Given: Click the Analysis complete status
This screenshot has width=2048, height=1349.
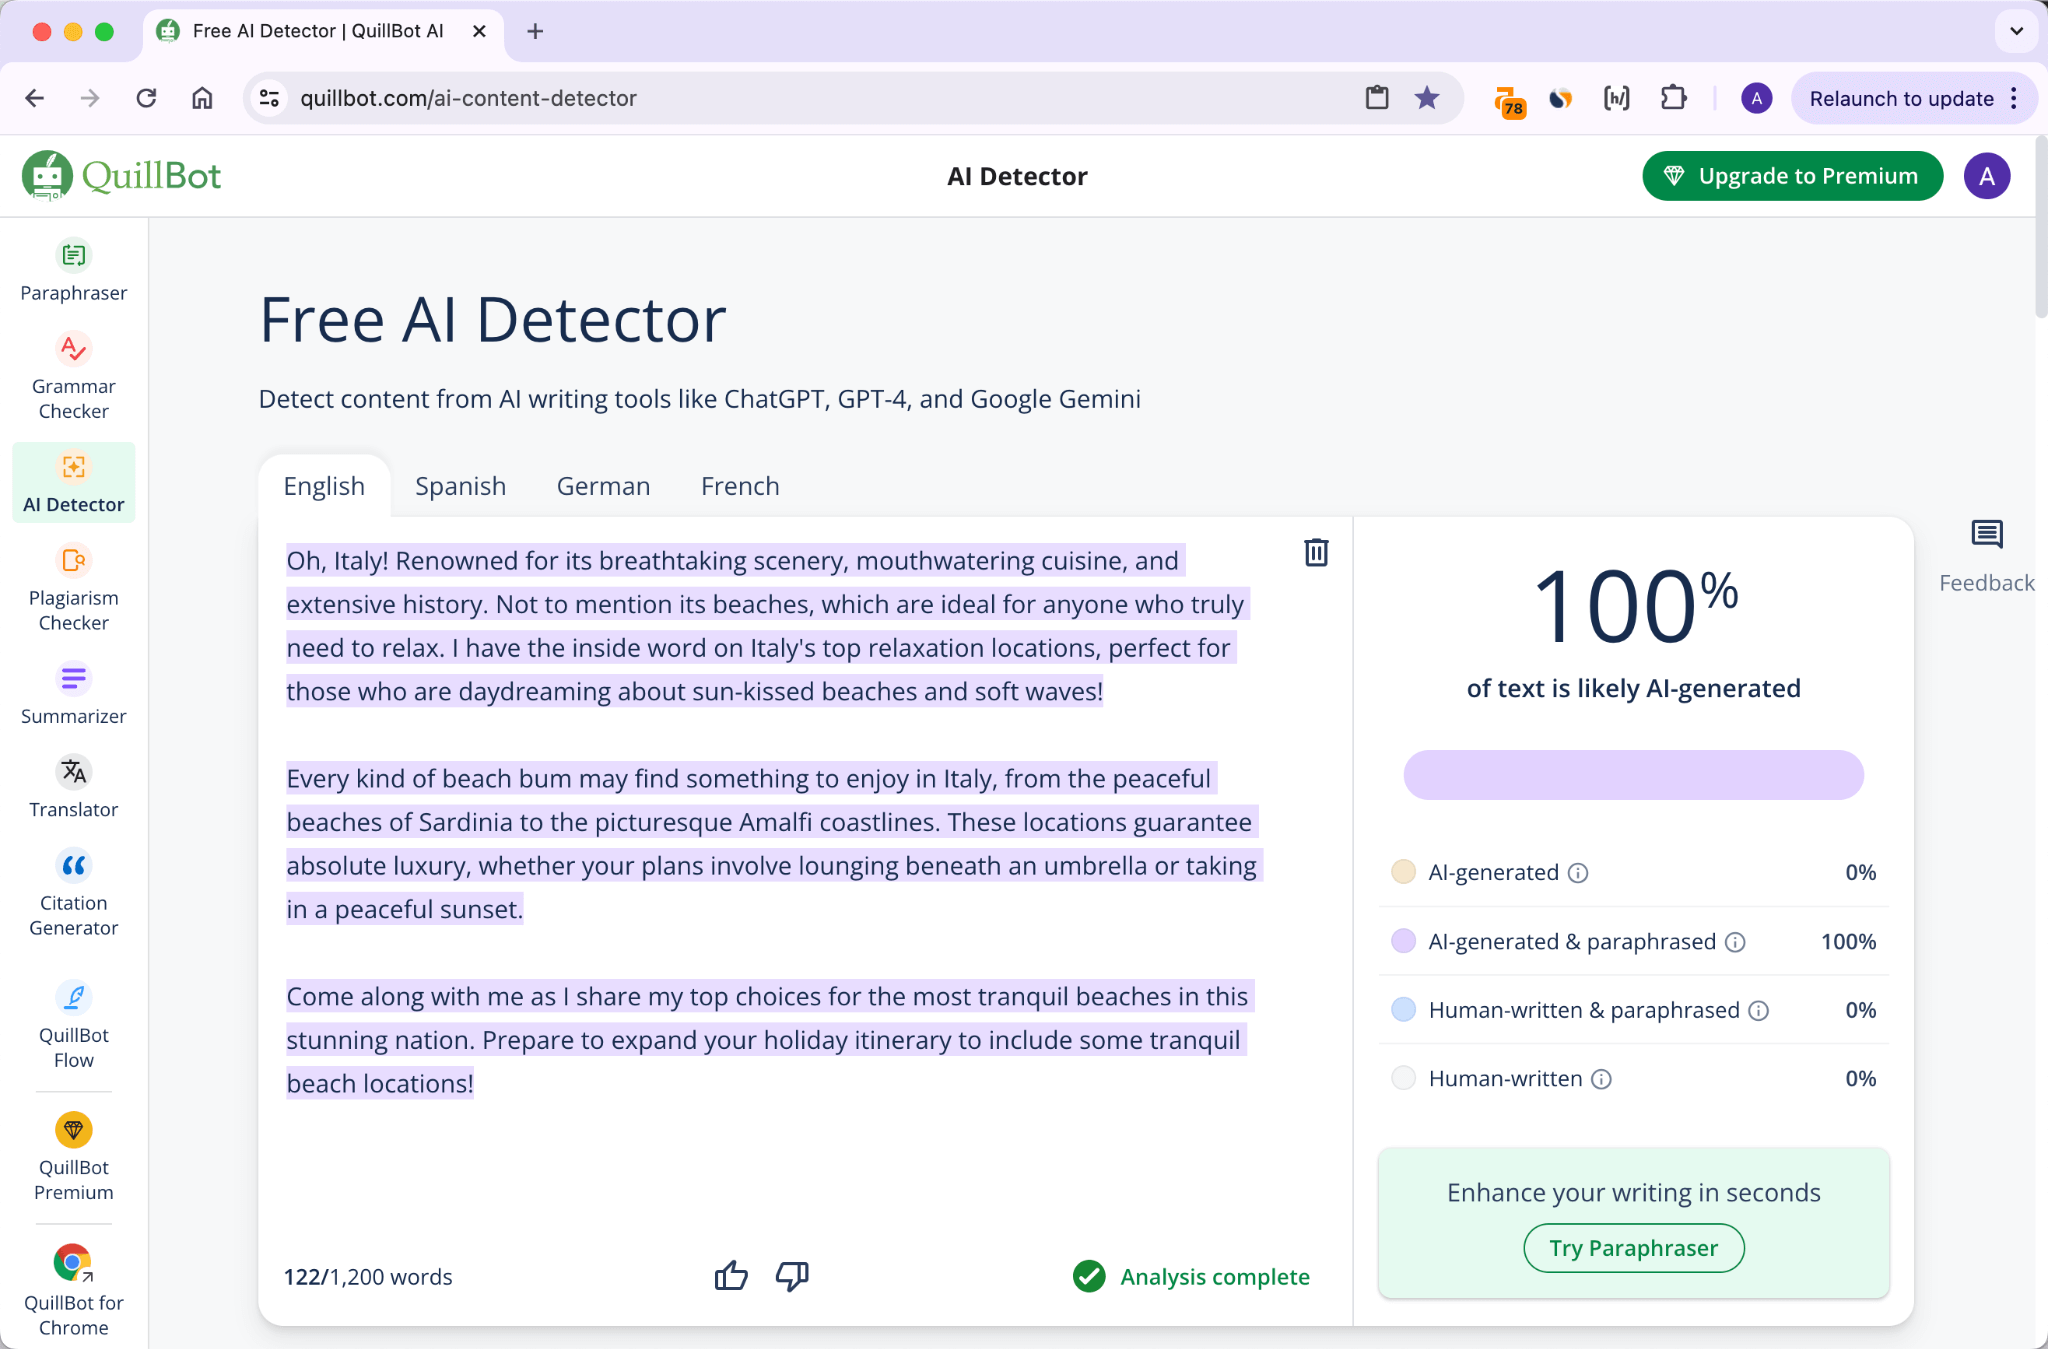Looking at the screenshot, I should pos(1191,1277).
